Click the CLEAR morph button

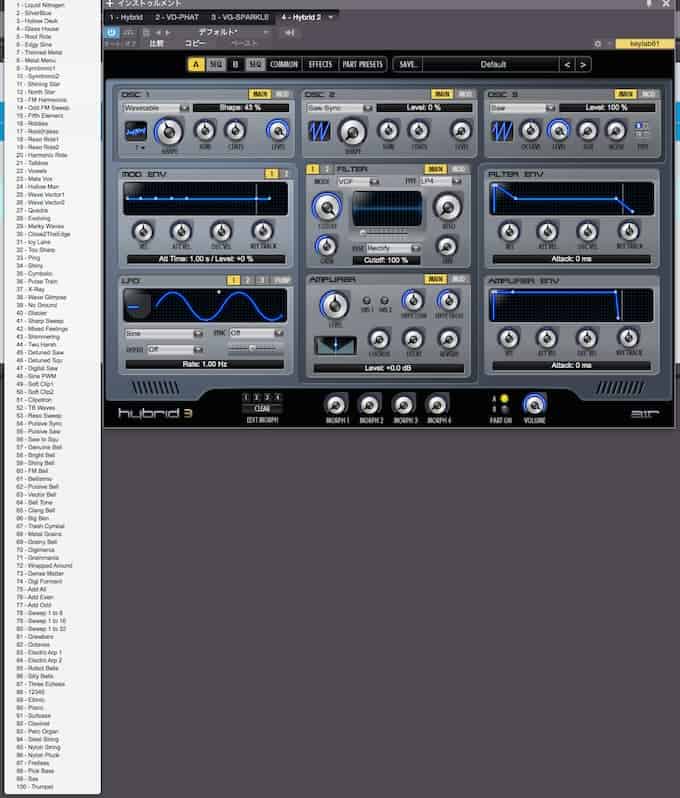pos(262,409)
